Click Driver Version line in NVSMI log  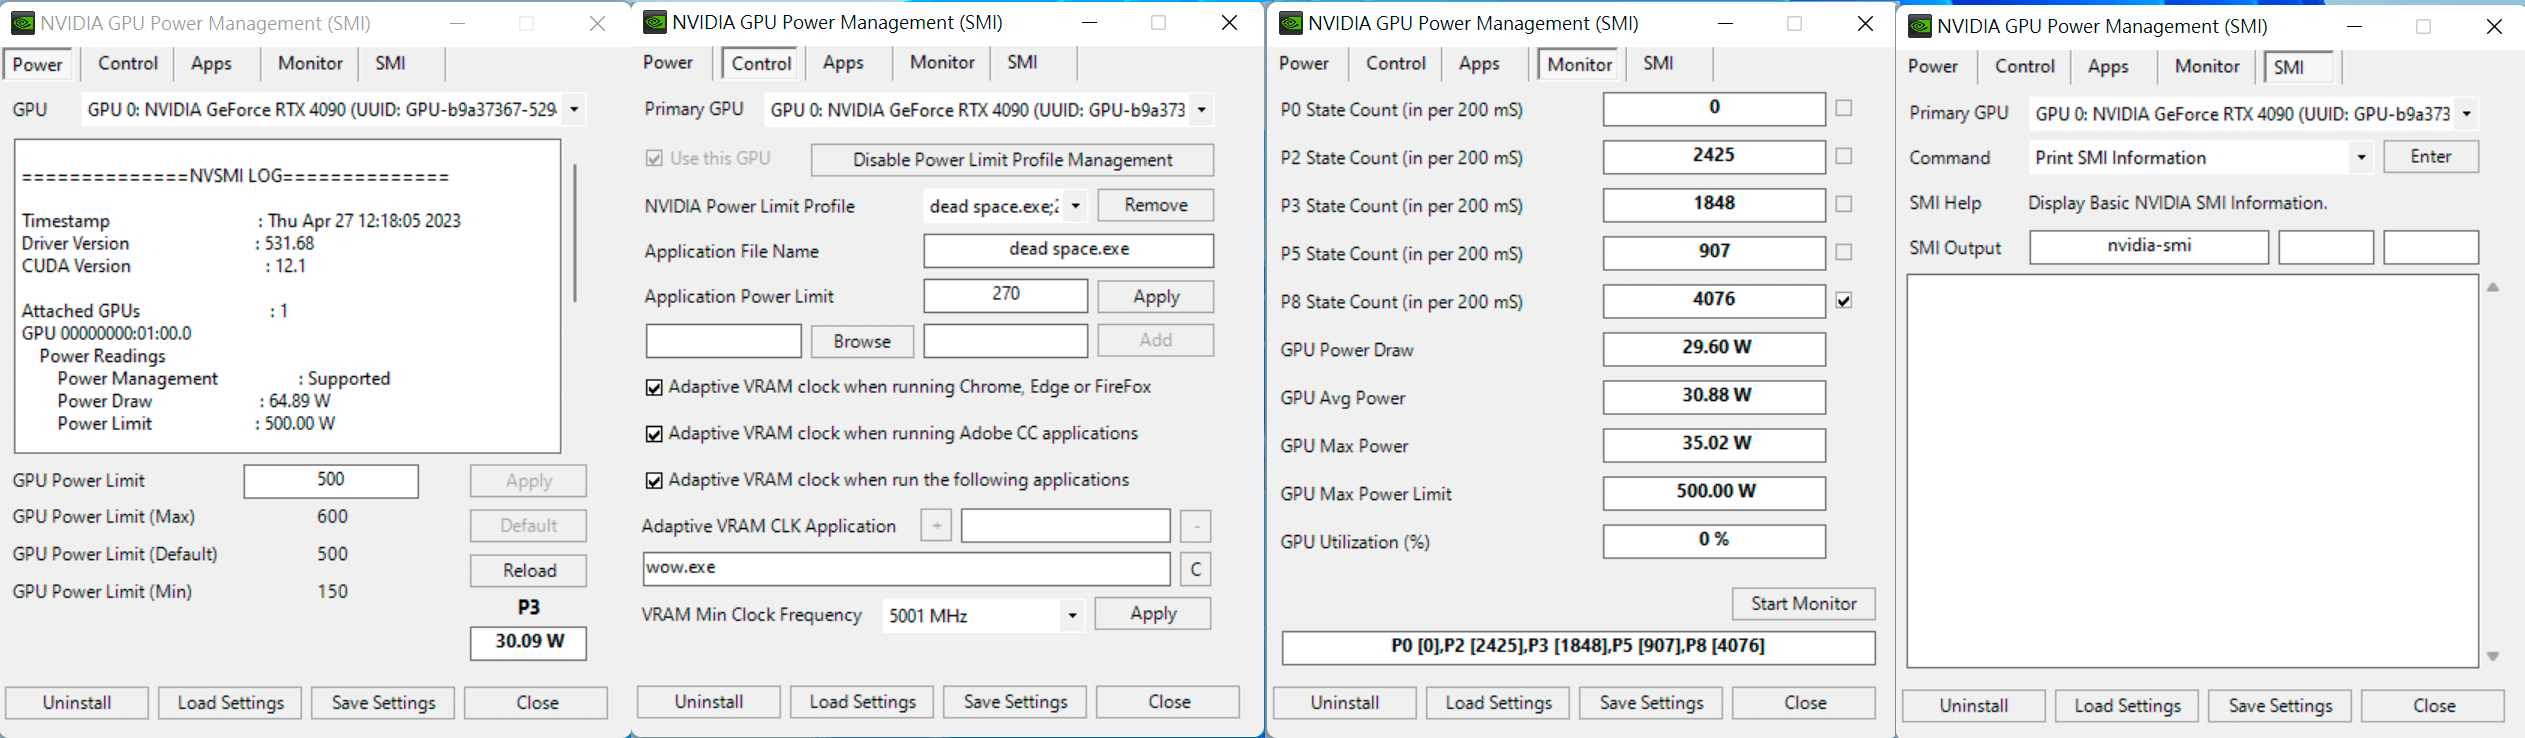168,244
